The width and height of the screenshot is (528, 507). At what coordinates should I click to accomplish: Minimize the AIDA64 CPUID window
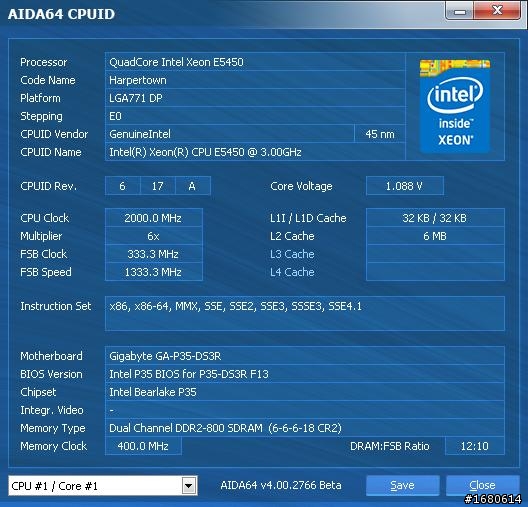click(460, 11)
